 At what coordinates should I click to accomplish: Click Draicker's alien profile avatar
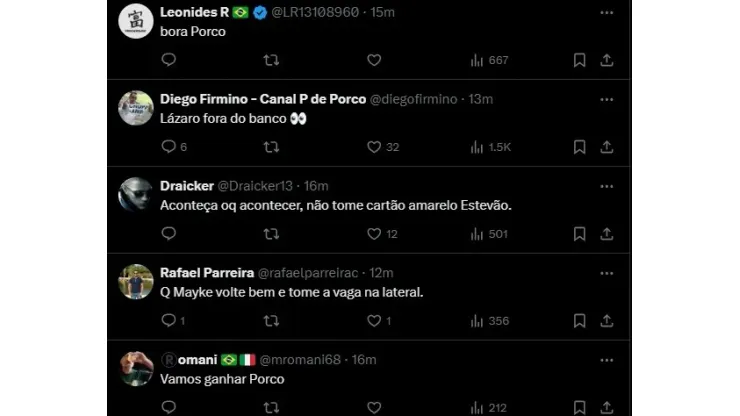[x=136, y=194]
